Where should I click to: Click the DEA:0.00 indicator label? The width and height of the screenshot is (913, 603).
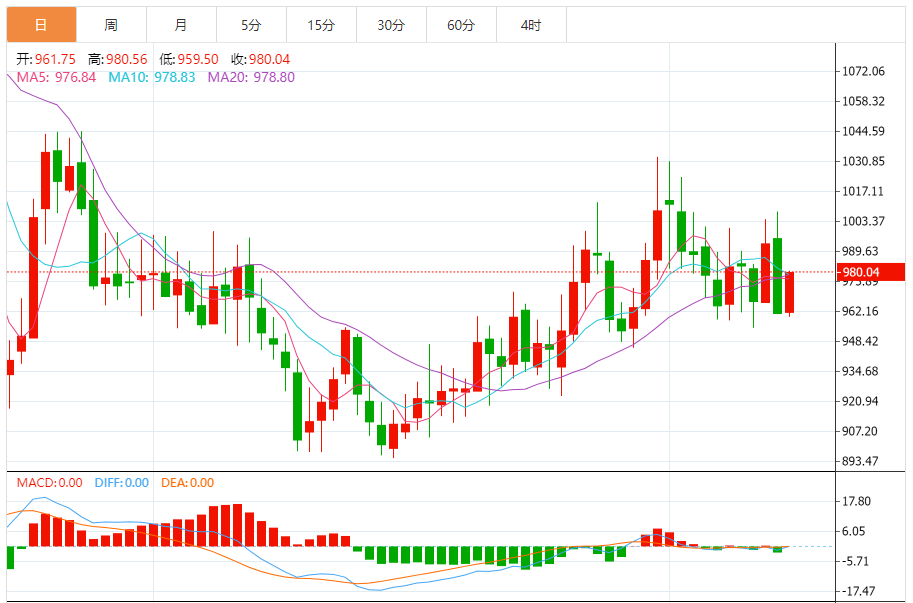pyautogui.click(x=187, y=483)
